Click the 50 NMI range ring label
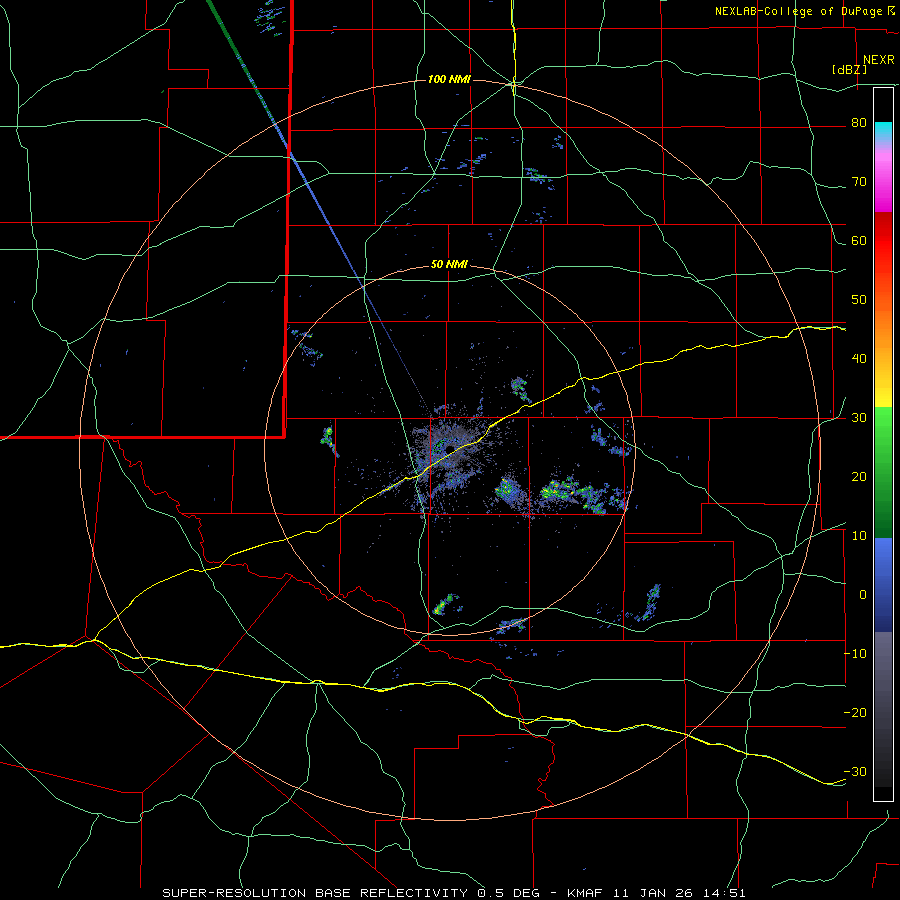The width and height of the screenshot is (900, 900). point(449,265)
